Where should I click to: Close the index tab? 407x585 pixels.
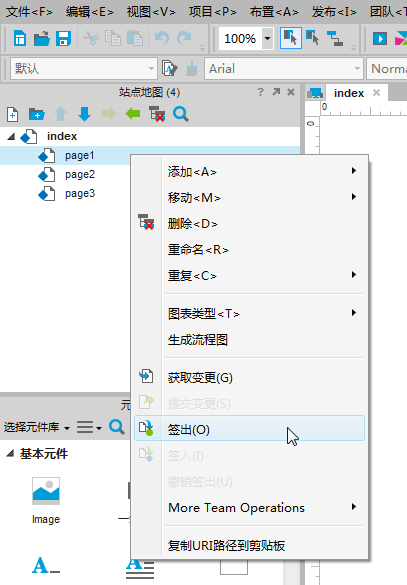tap(376, 93)
